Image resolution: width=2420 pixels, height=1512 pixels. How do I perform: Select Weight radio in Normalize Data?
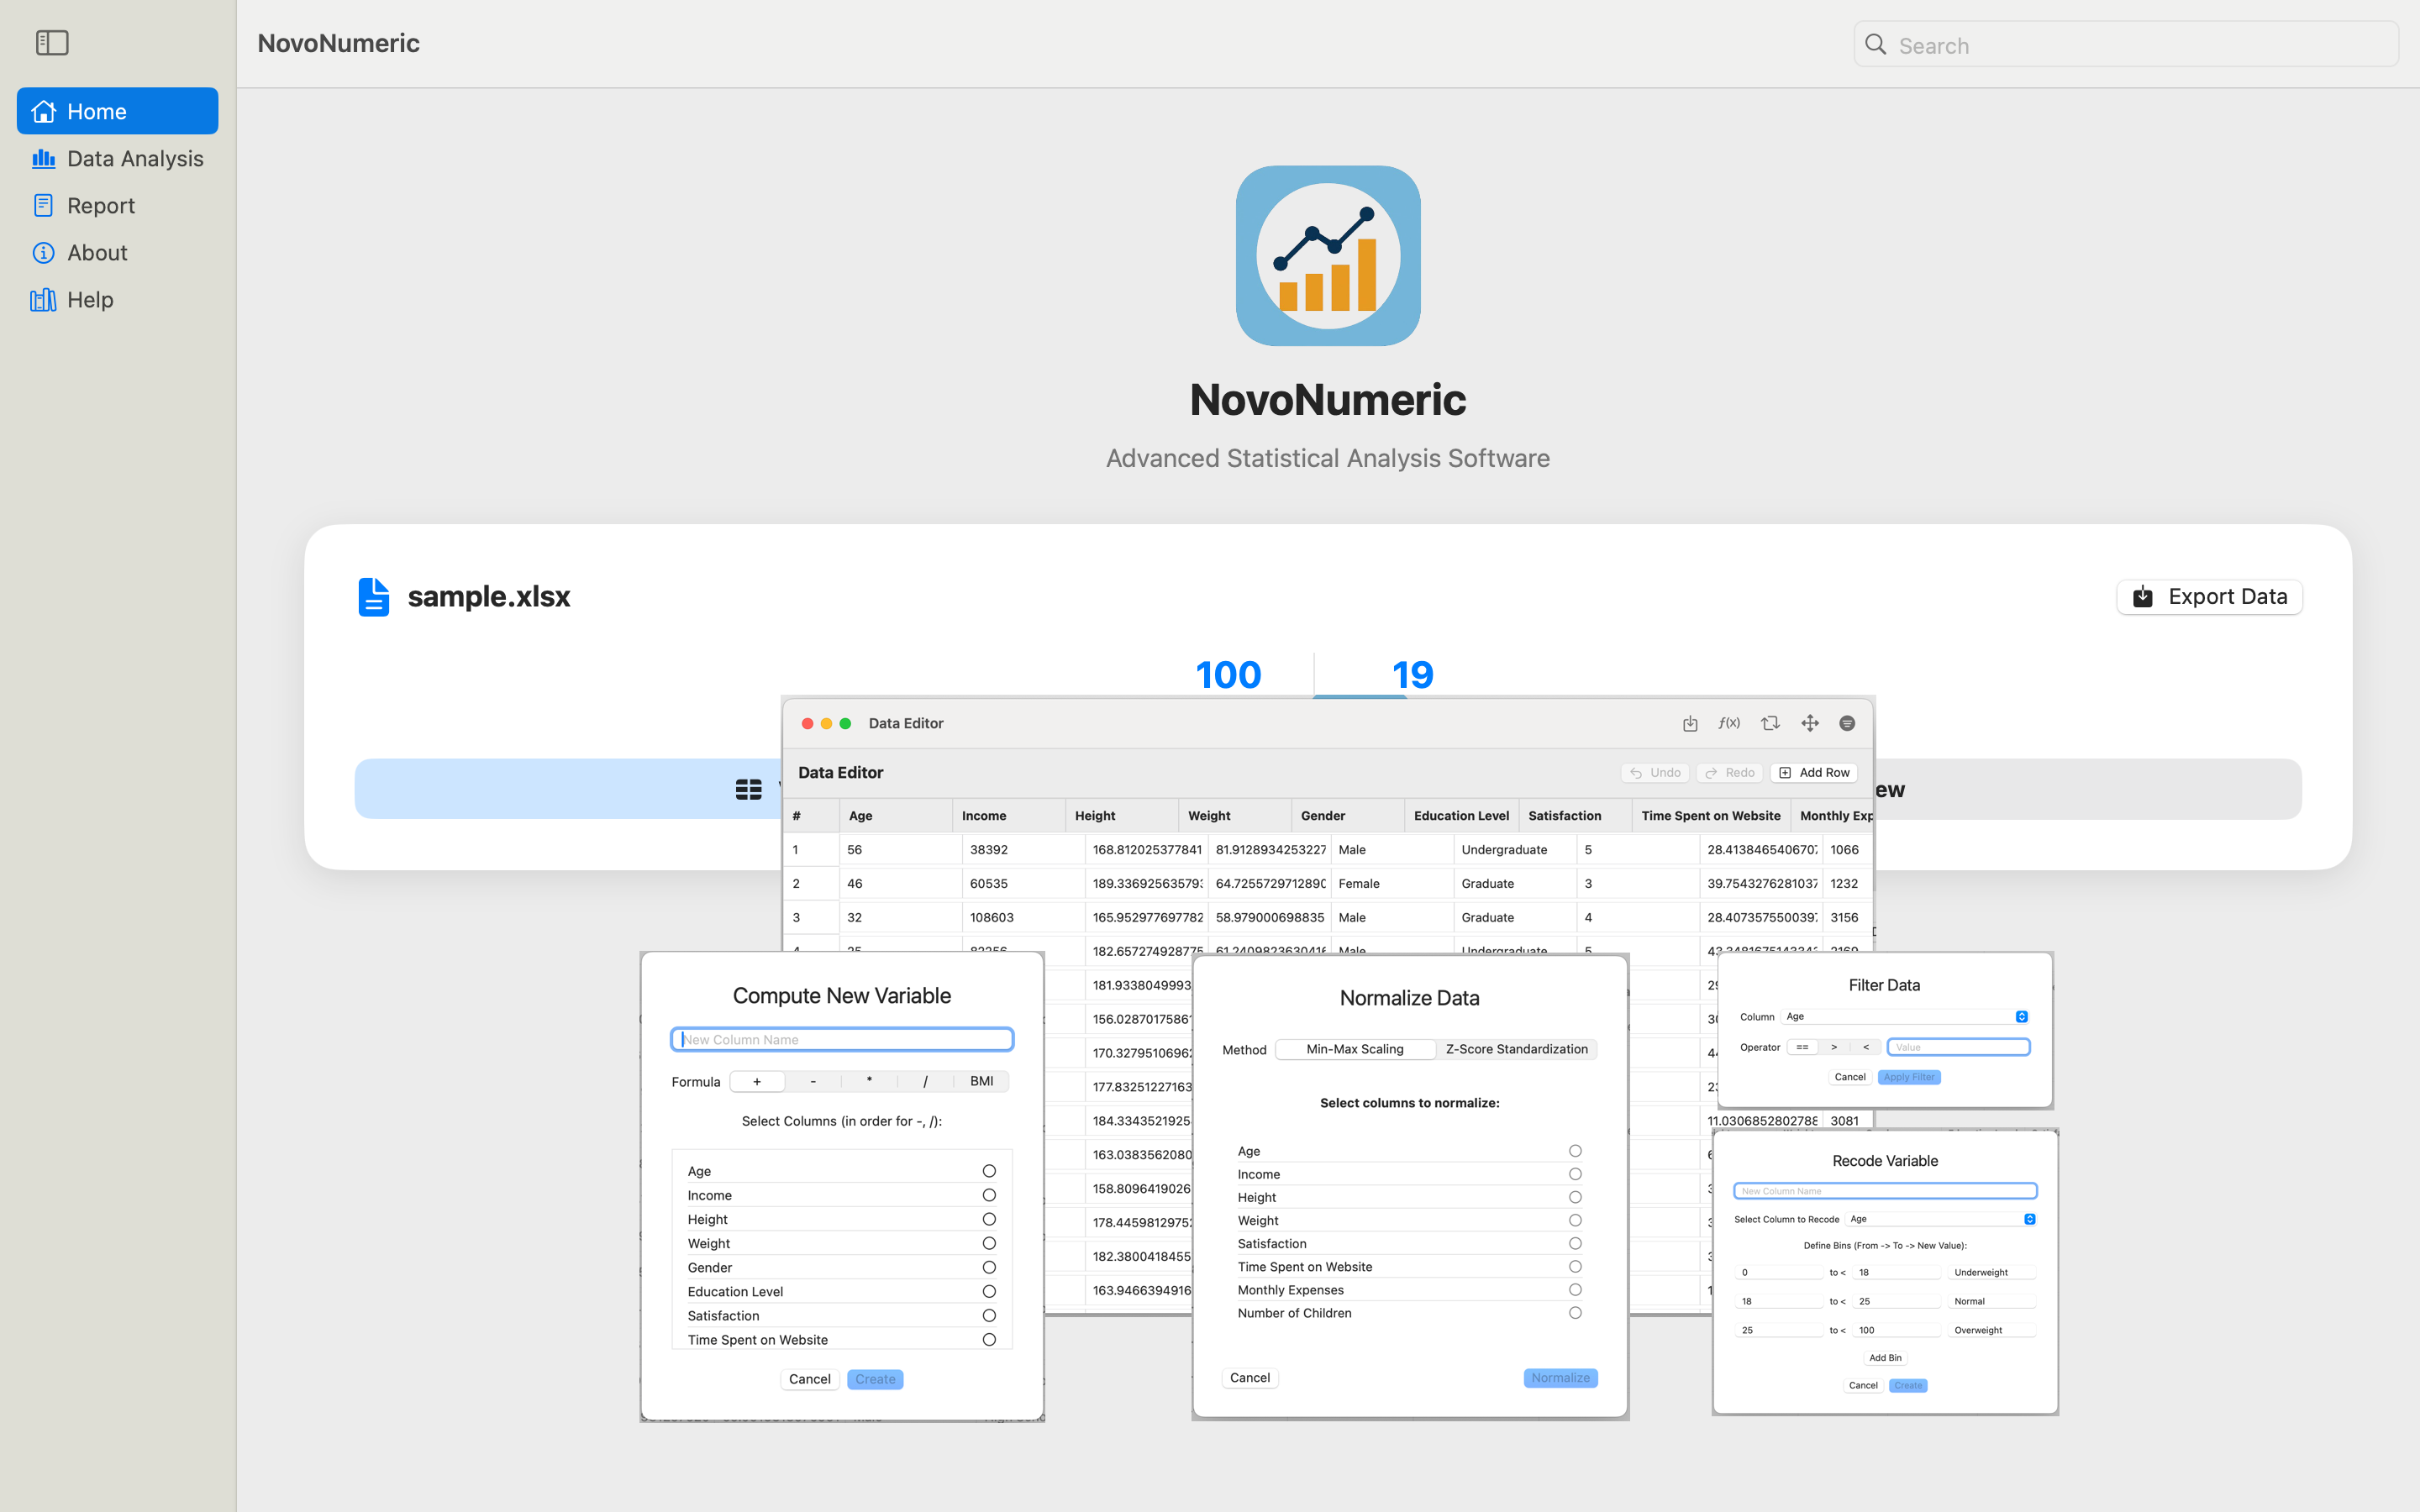pyautogui.click(x=1575, y=1220)
